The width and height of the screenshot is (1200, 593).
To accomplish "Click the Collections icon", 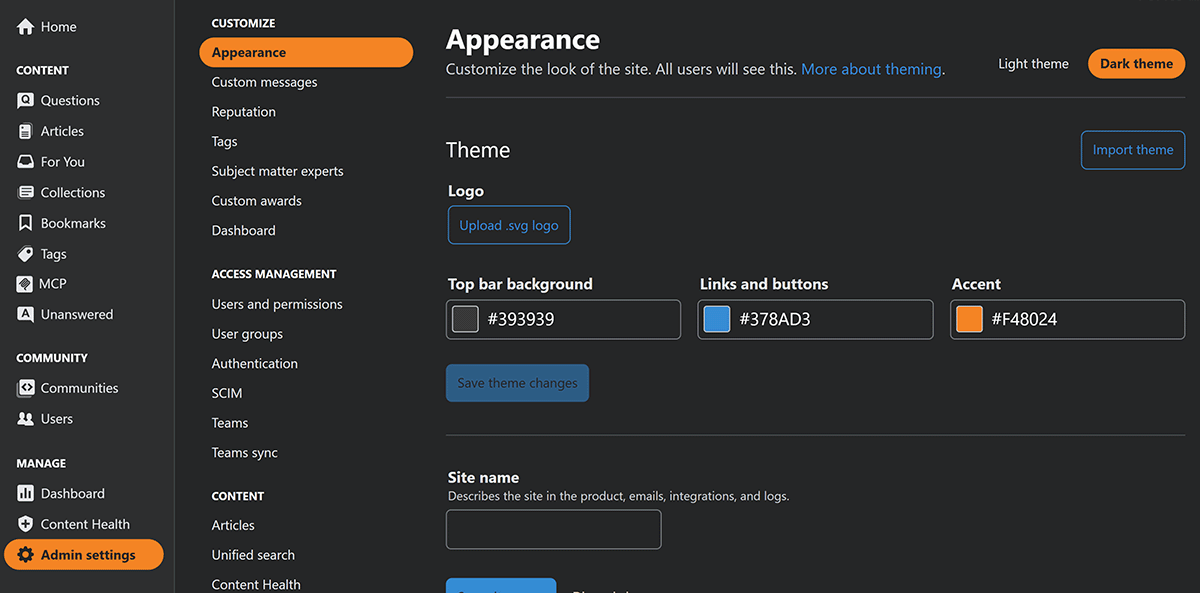I will 26,193.
